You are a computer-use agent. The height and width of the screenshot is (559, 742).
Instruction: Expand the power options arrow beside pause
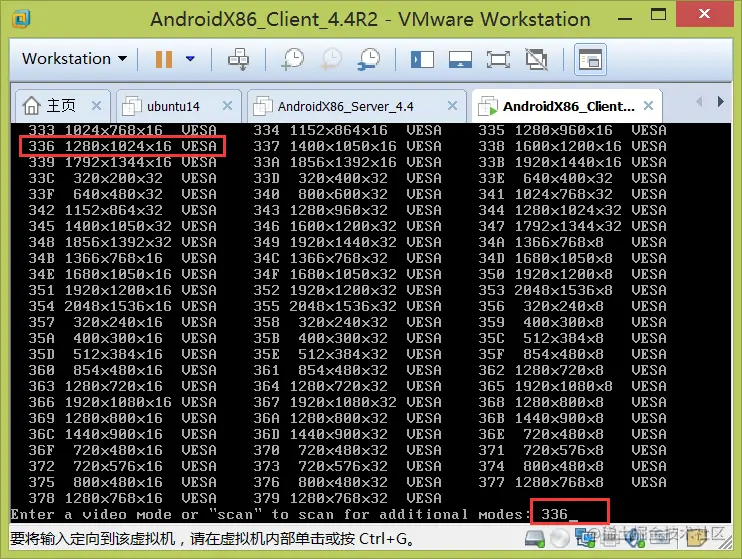point(190,59)
